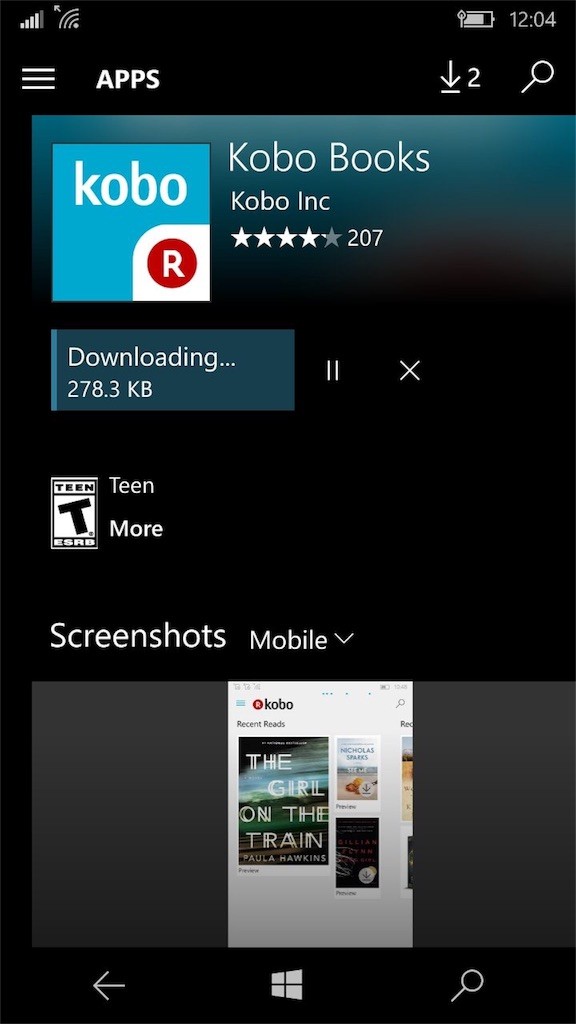
Task: Tap the bottom navigation bar search icon
Action: point(468,985)
